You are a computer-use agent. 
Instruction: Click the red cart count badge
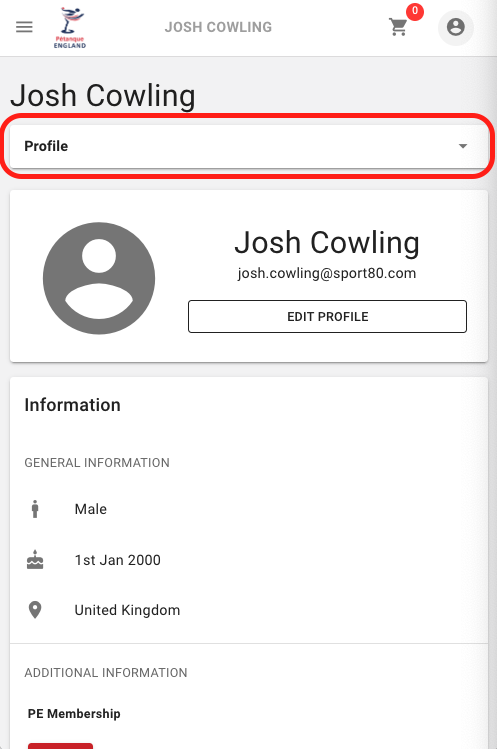415,11
